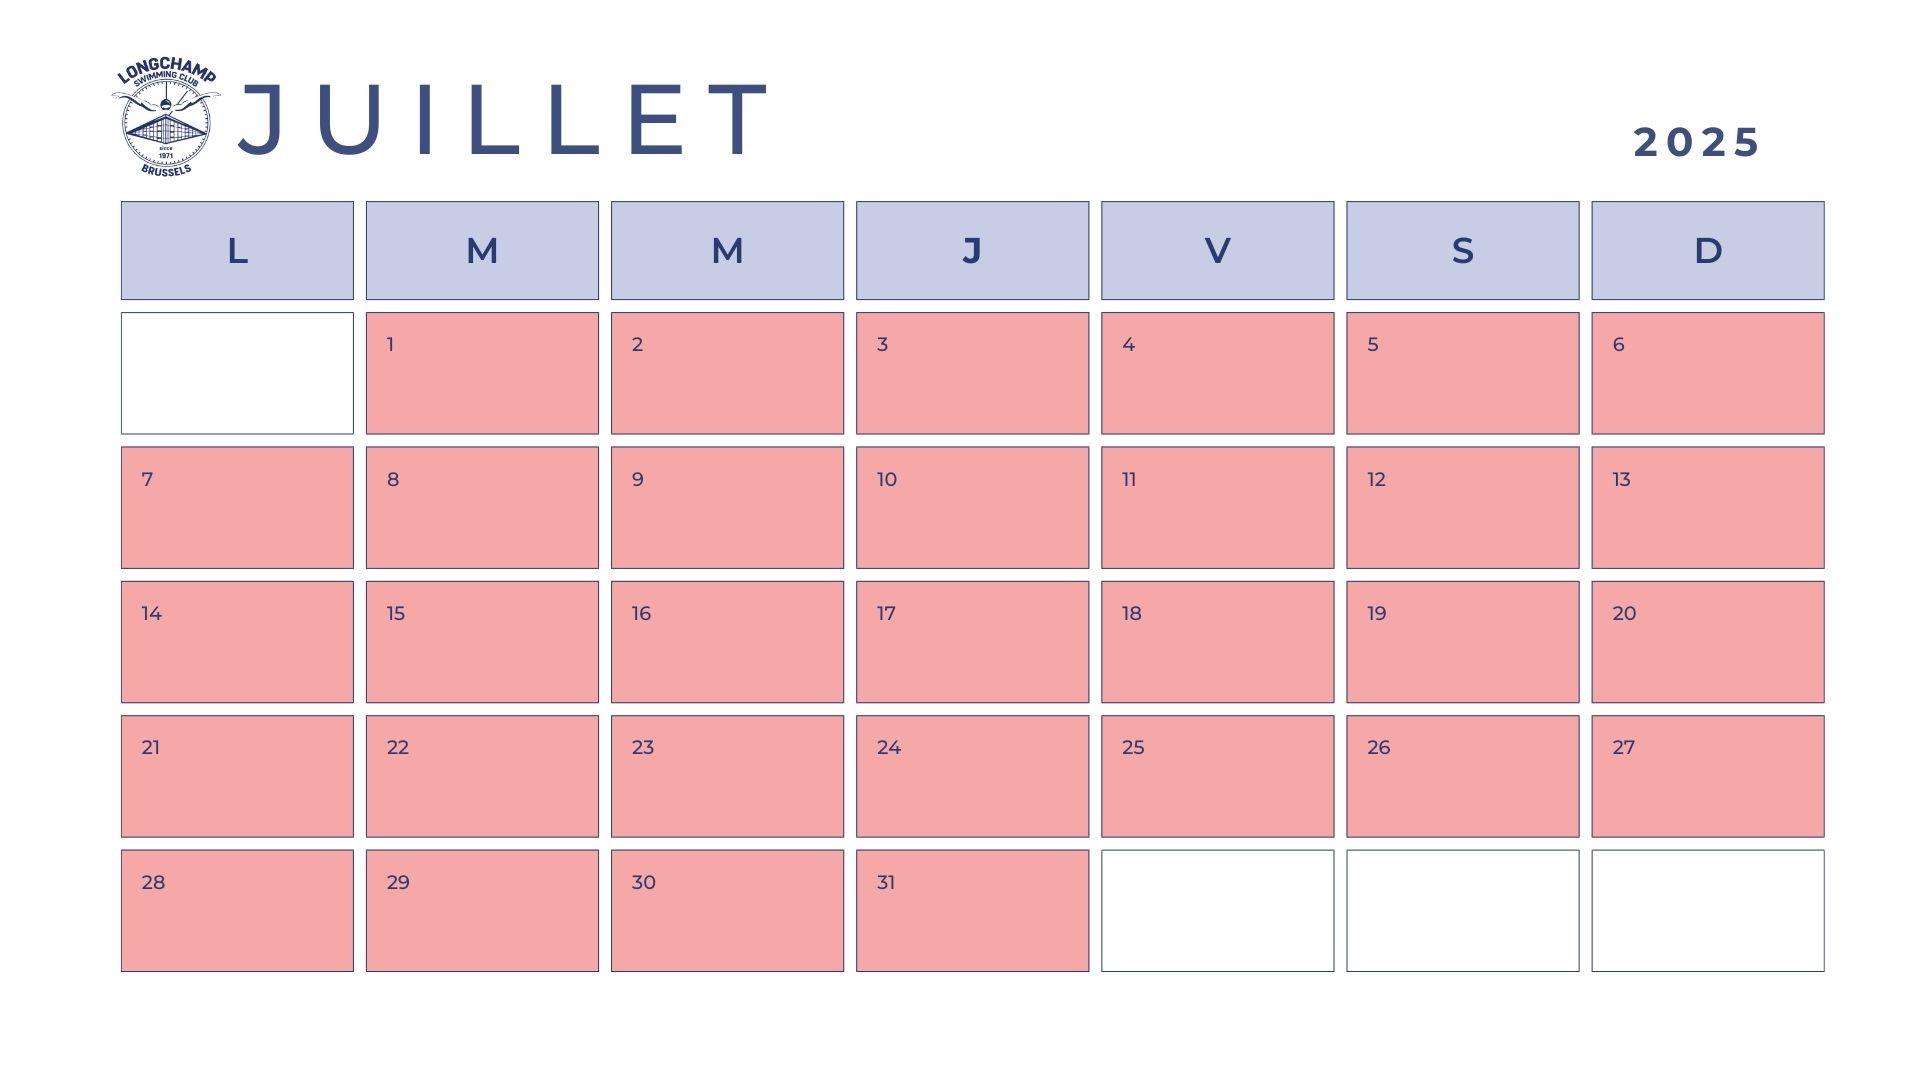Click the day 31 cell
The height and width of the screenshot is (1080, 1920).
[x=972, y=910]
